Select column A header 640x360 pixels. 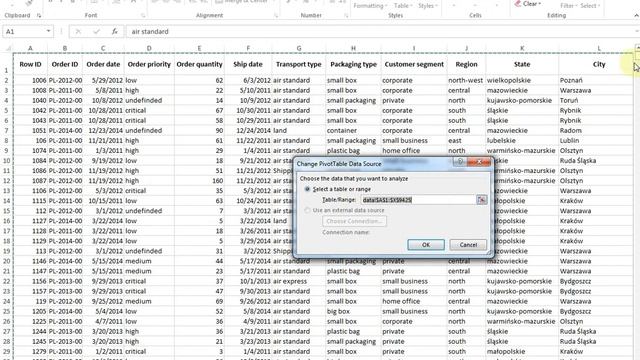pyautogui.click(x=30, y=48)
